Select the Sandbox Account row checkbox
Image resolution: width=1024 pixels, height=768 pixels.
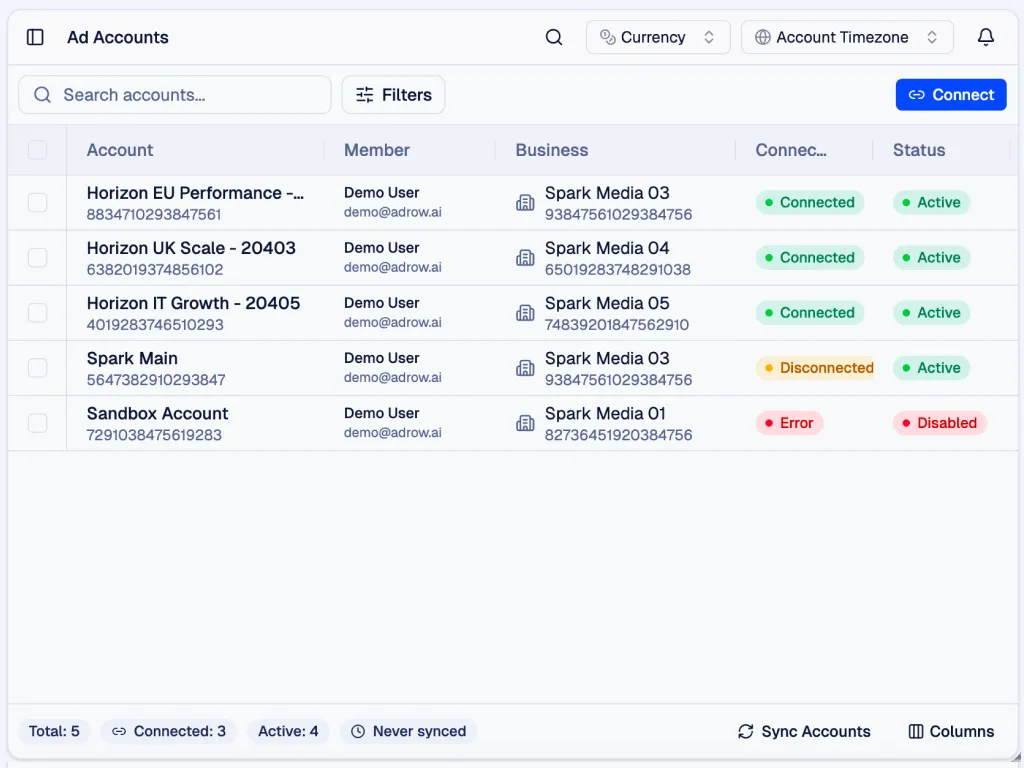37,422
